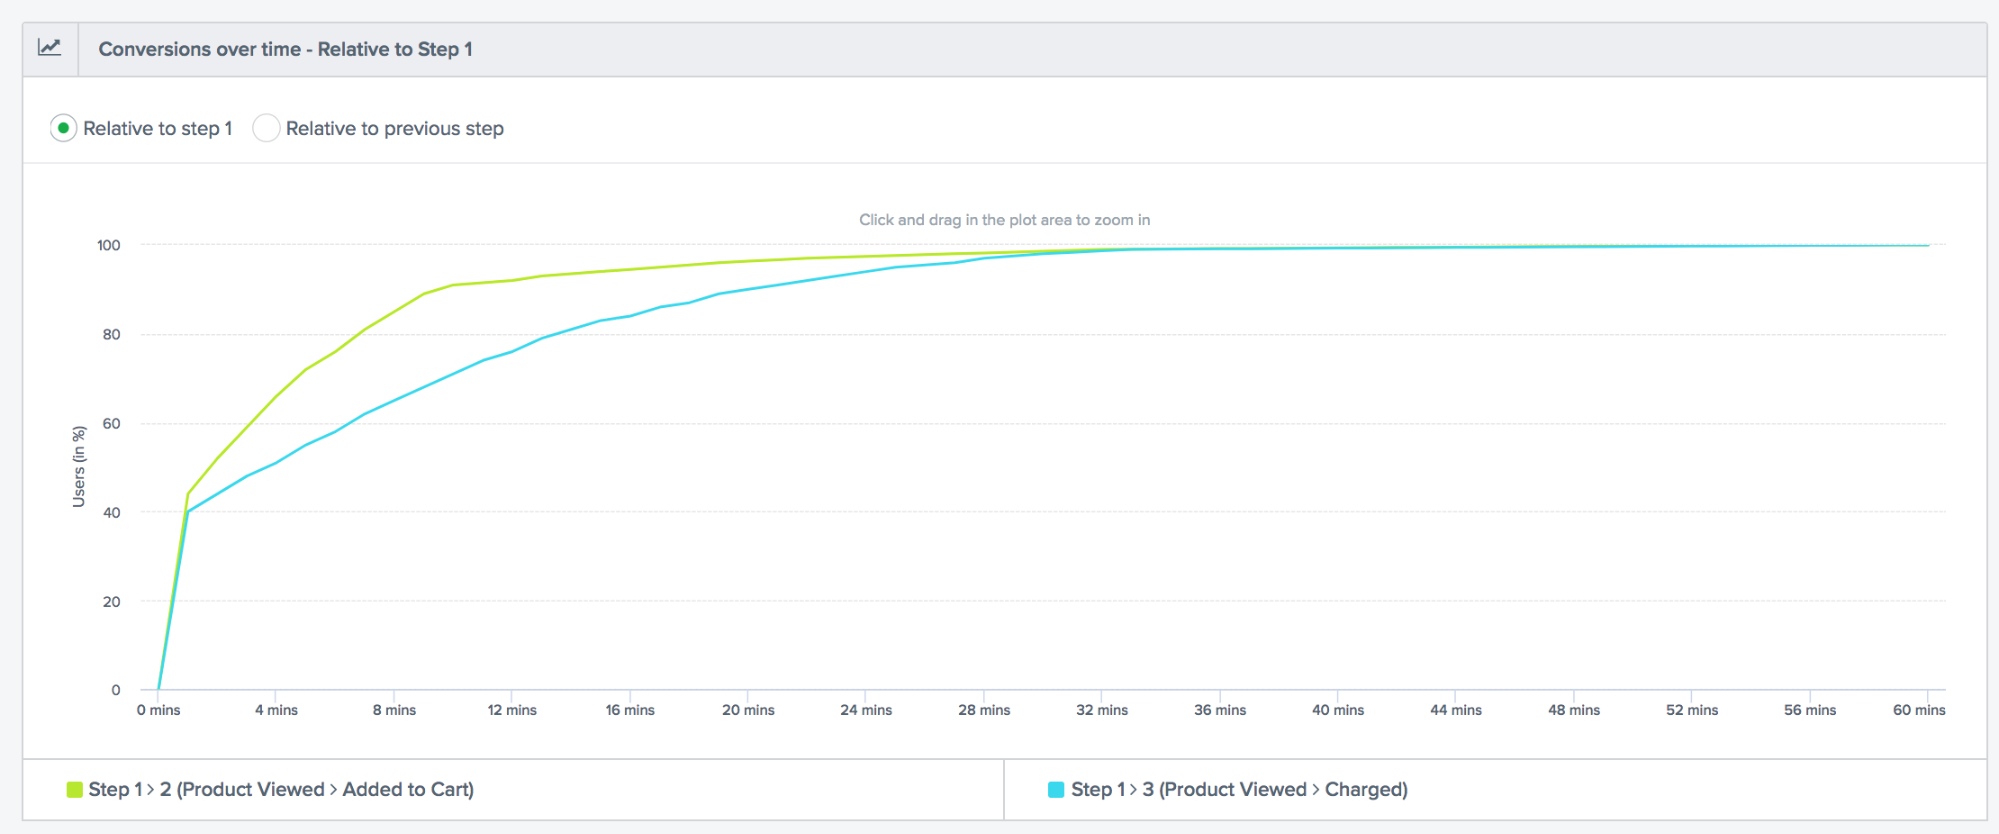
Task: Select the 'Relative to previous step' radio button
Action: coord(266,128)
